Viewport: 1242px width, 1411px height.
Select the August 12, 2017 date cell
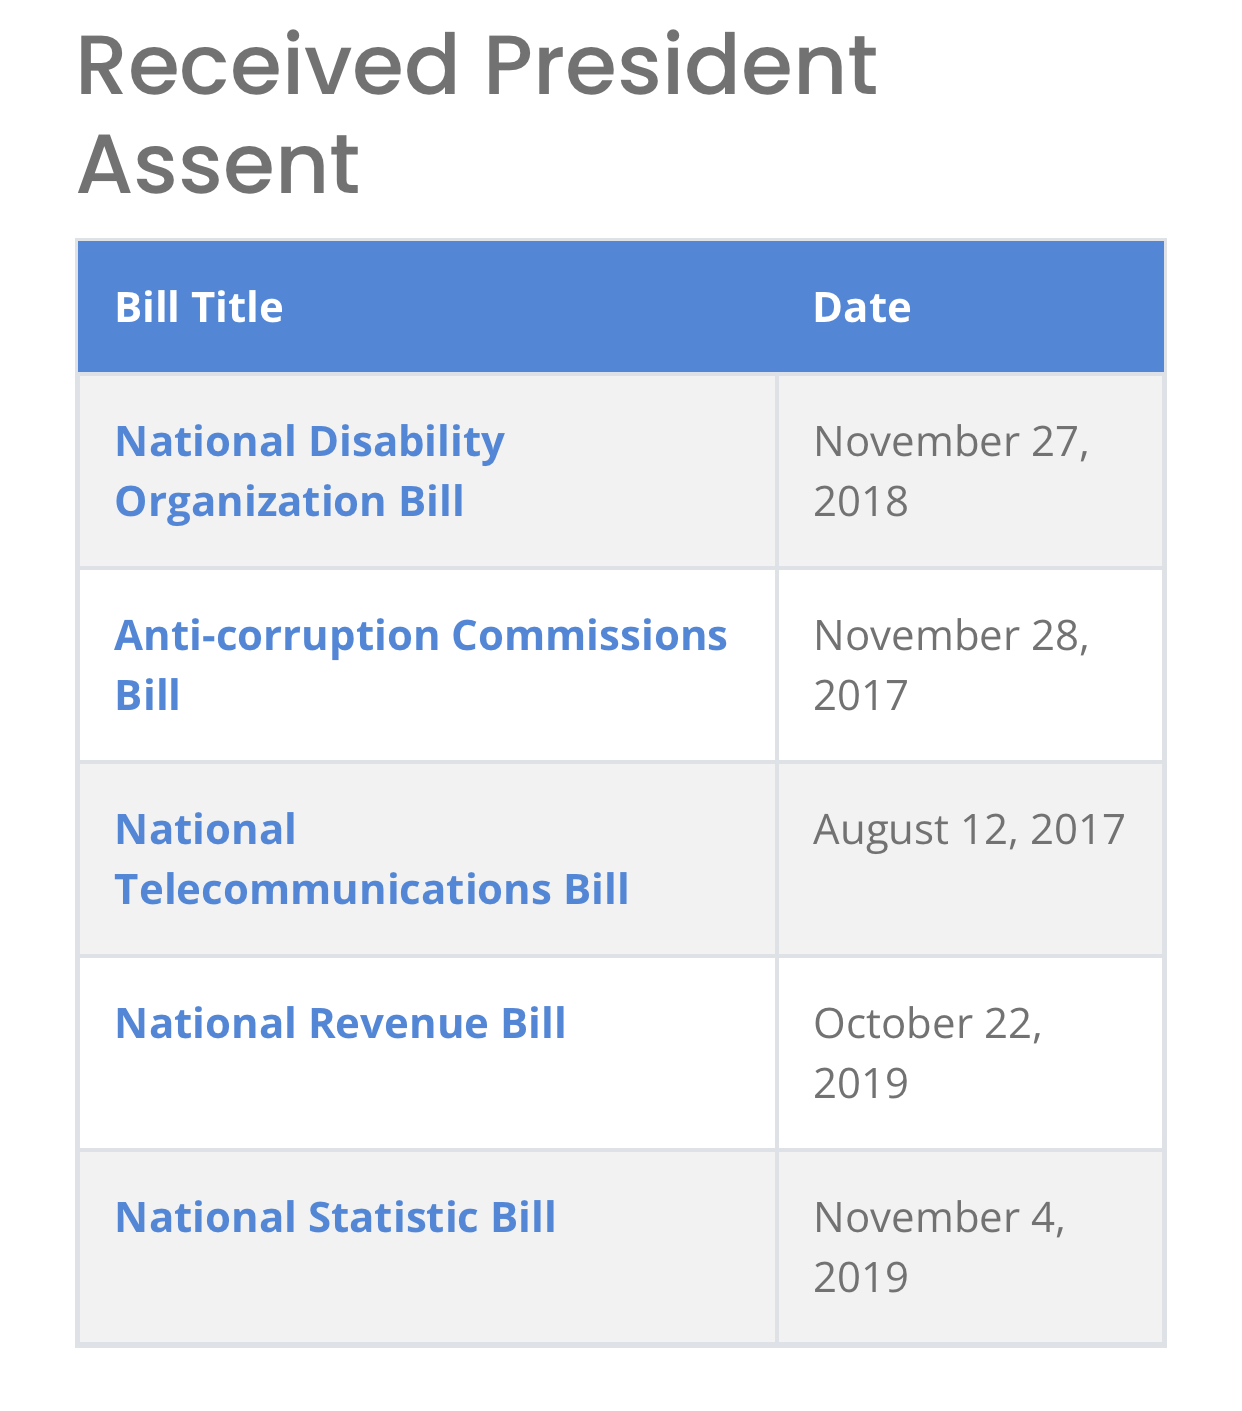[x=968, y=829]
